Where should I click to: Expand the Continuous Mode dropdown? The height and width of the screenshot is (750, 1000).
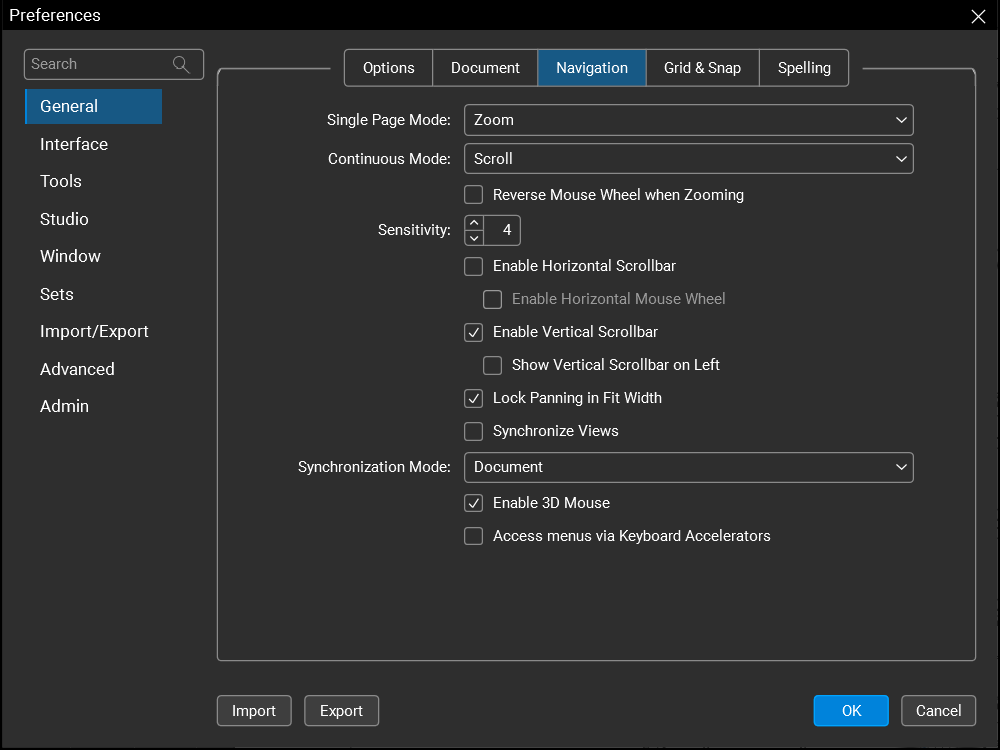click(688, 159)
